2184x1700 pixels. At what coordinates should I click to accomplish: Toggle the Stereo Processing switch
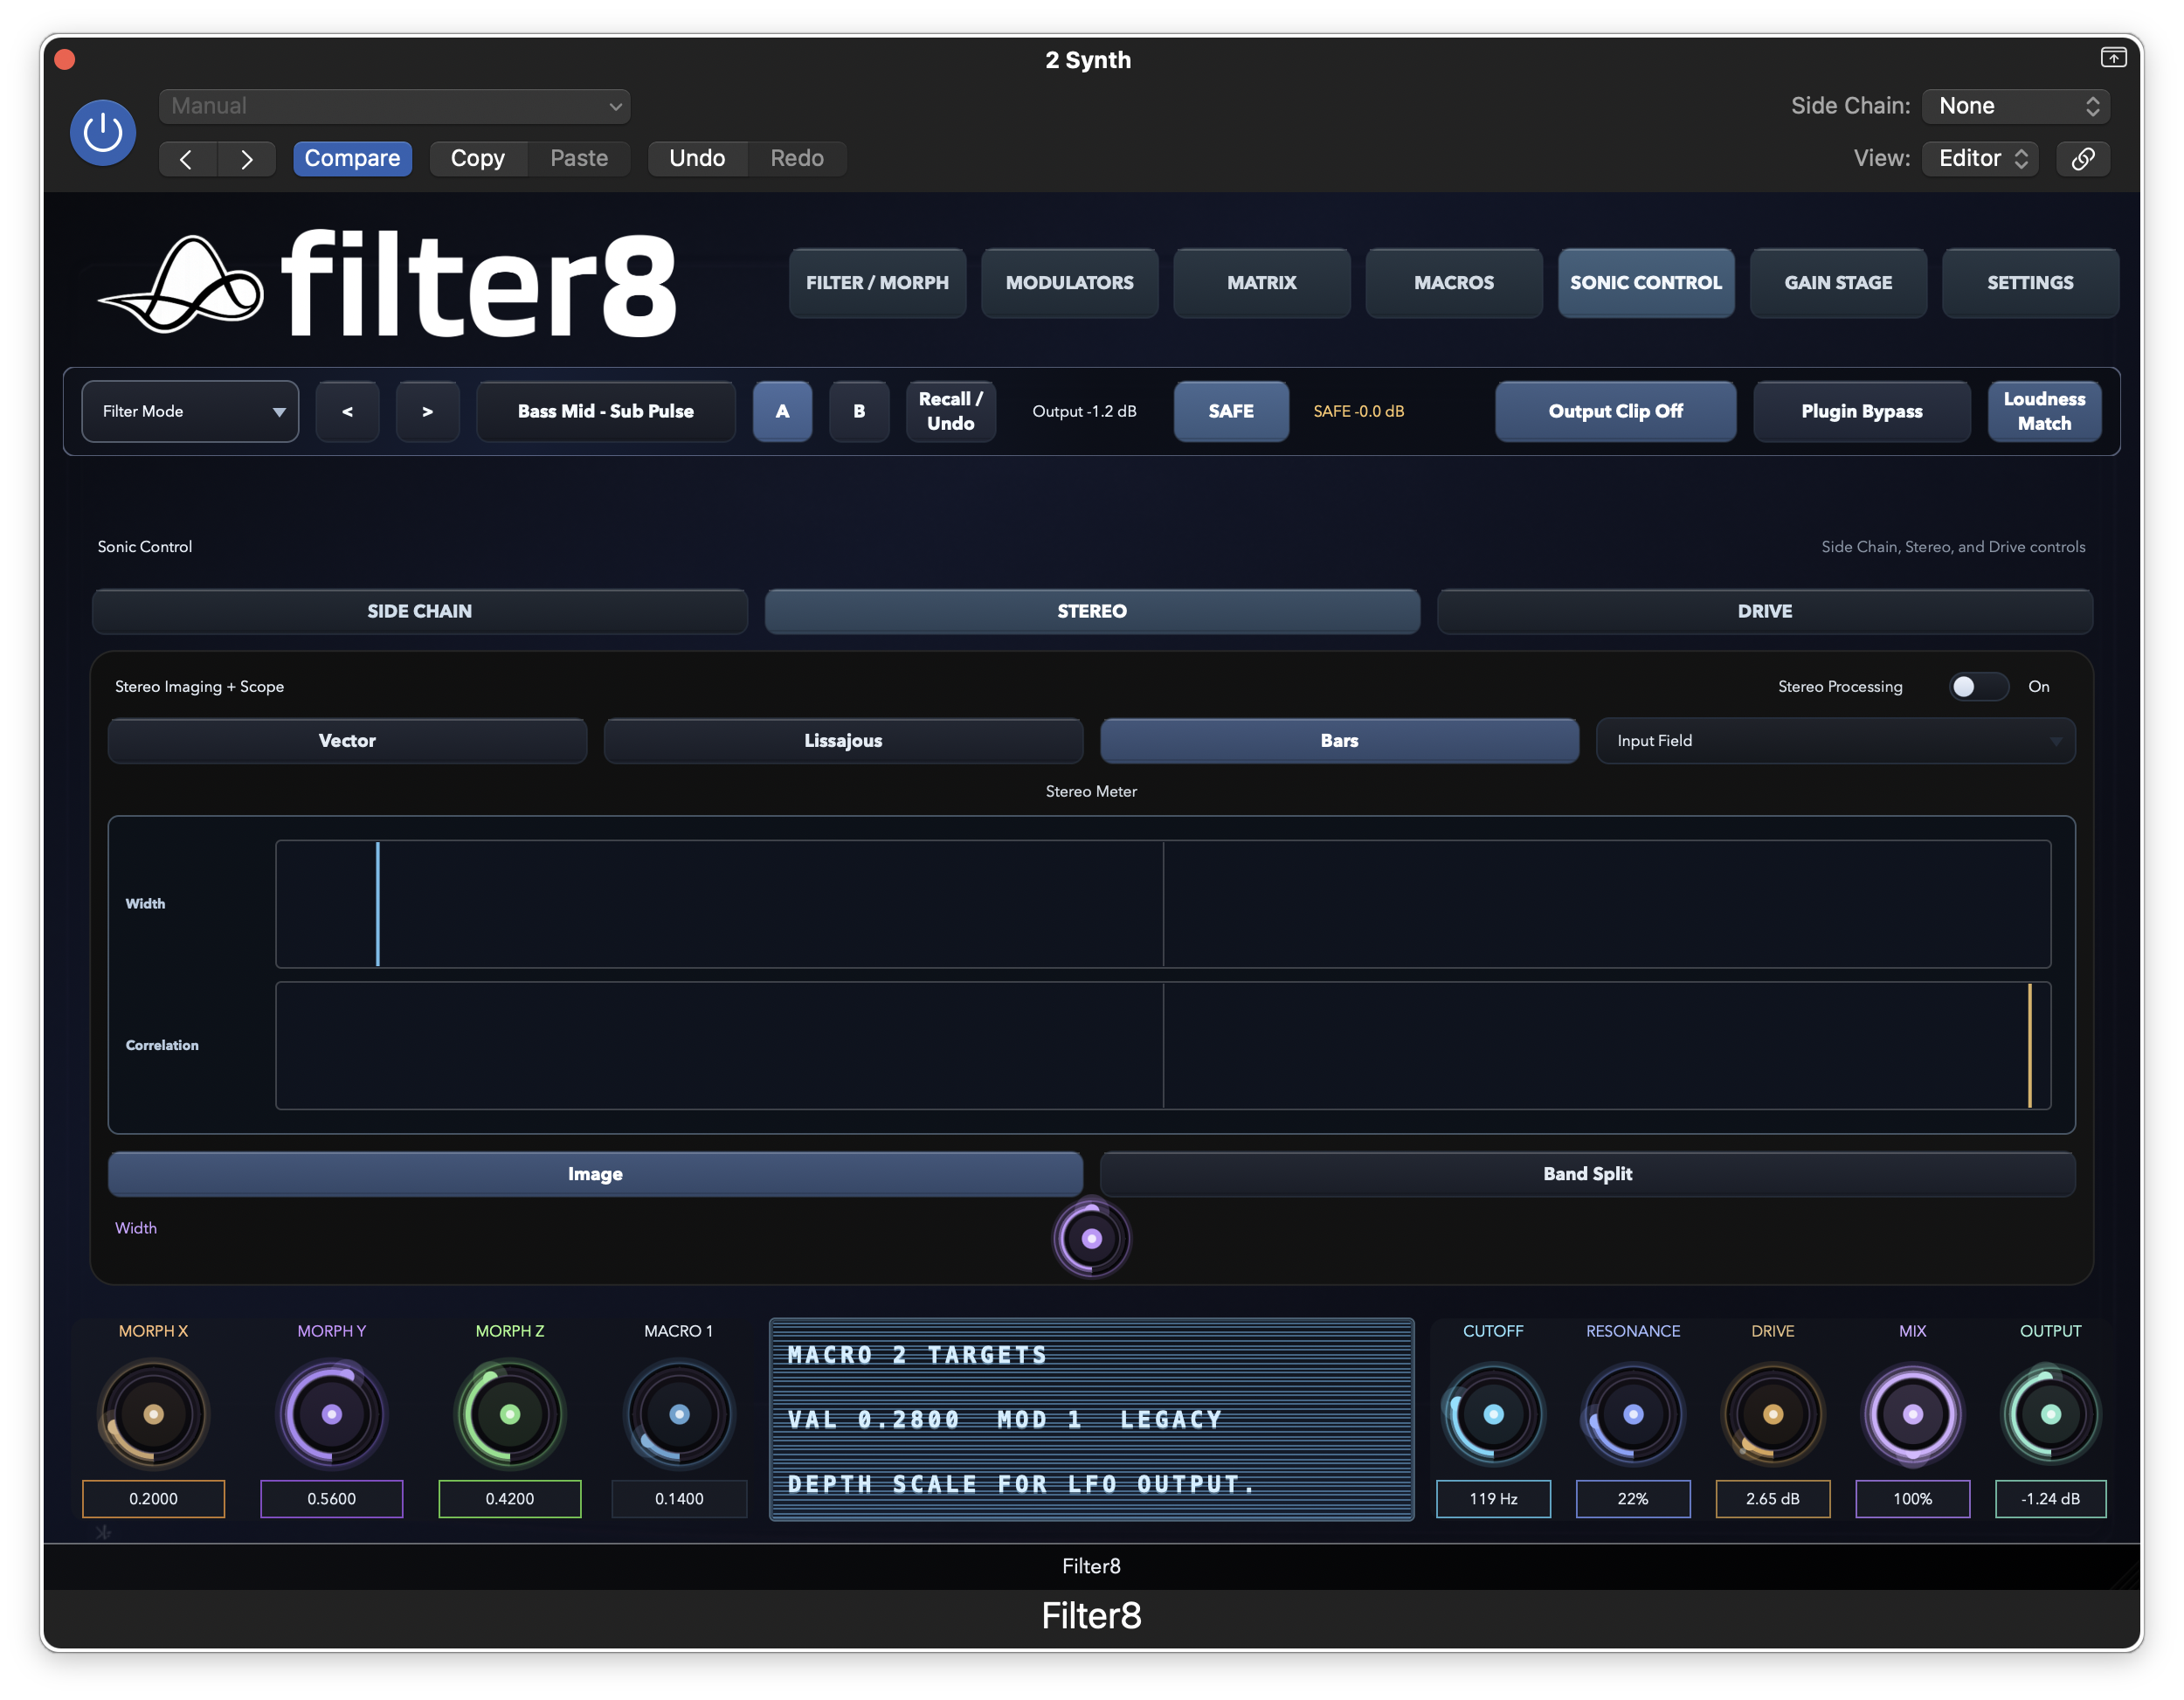(x=1977, y=686)
